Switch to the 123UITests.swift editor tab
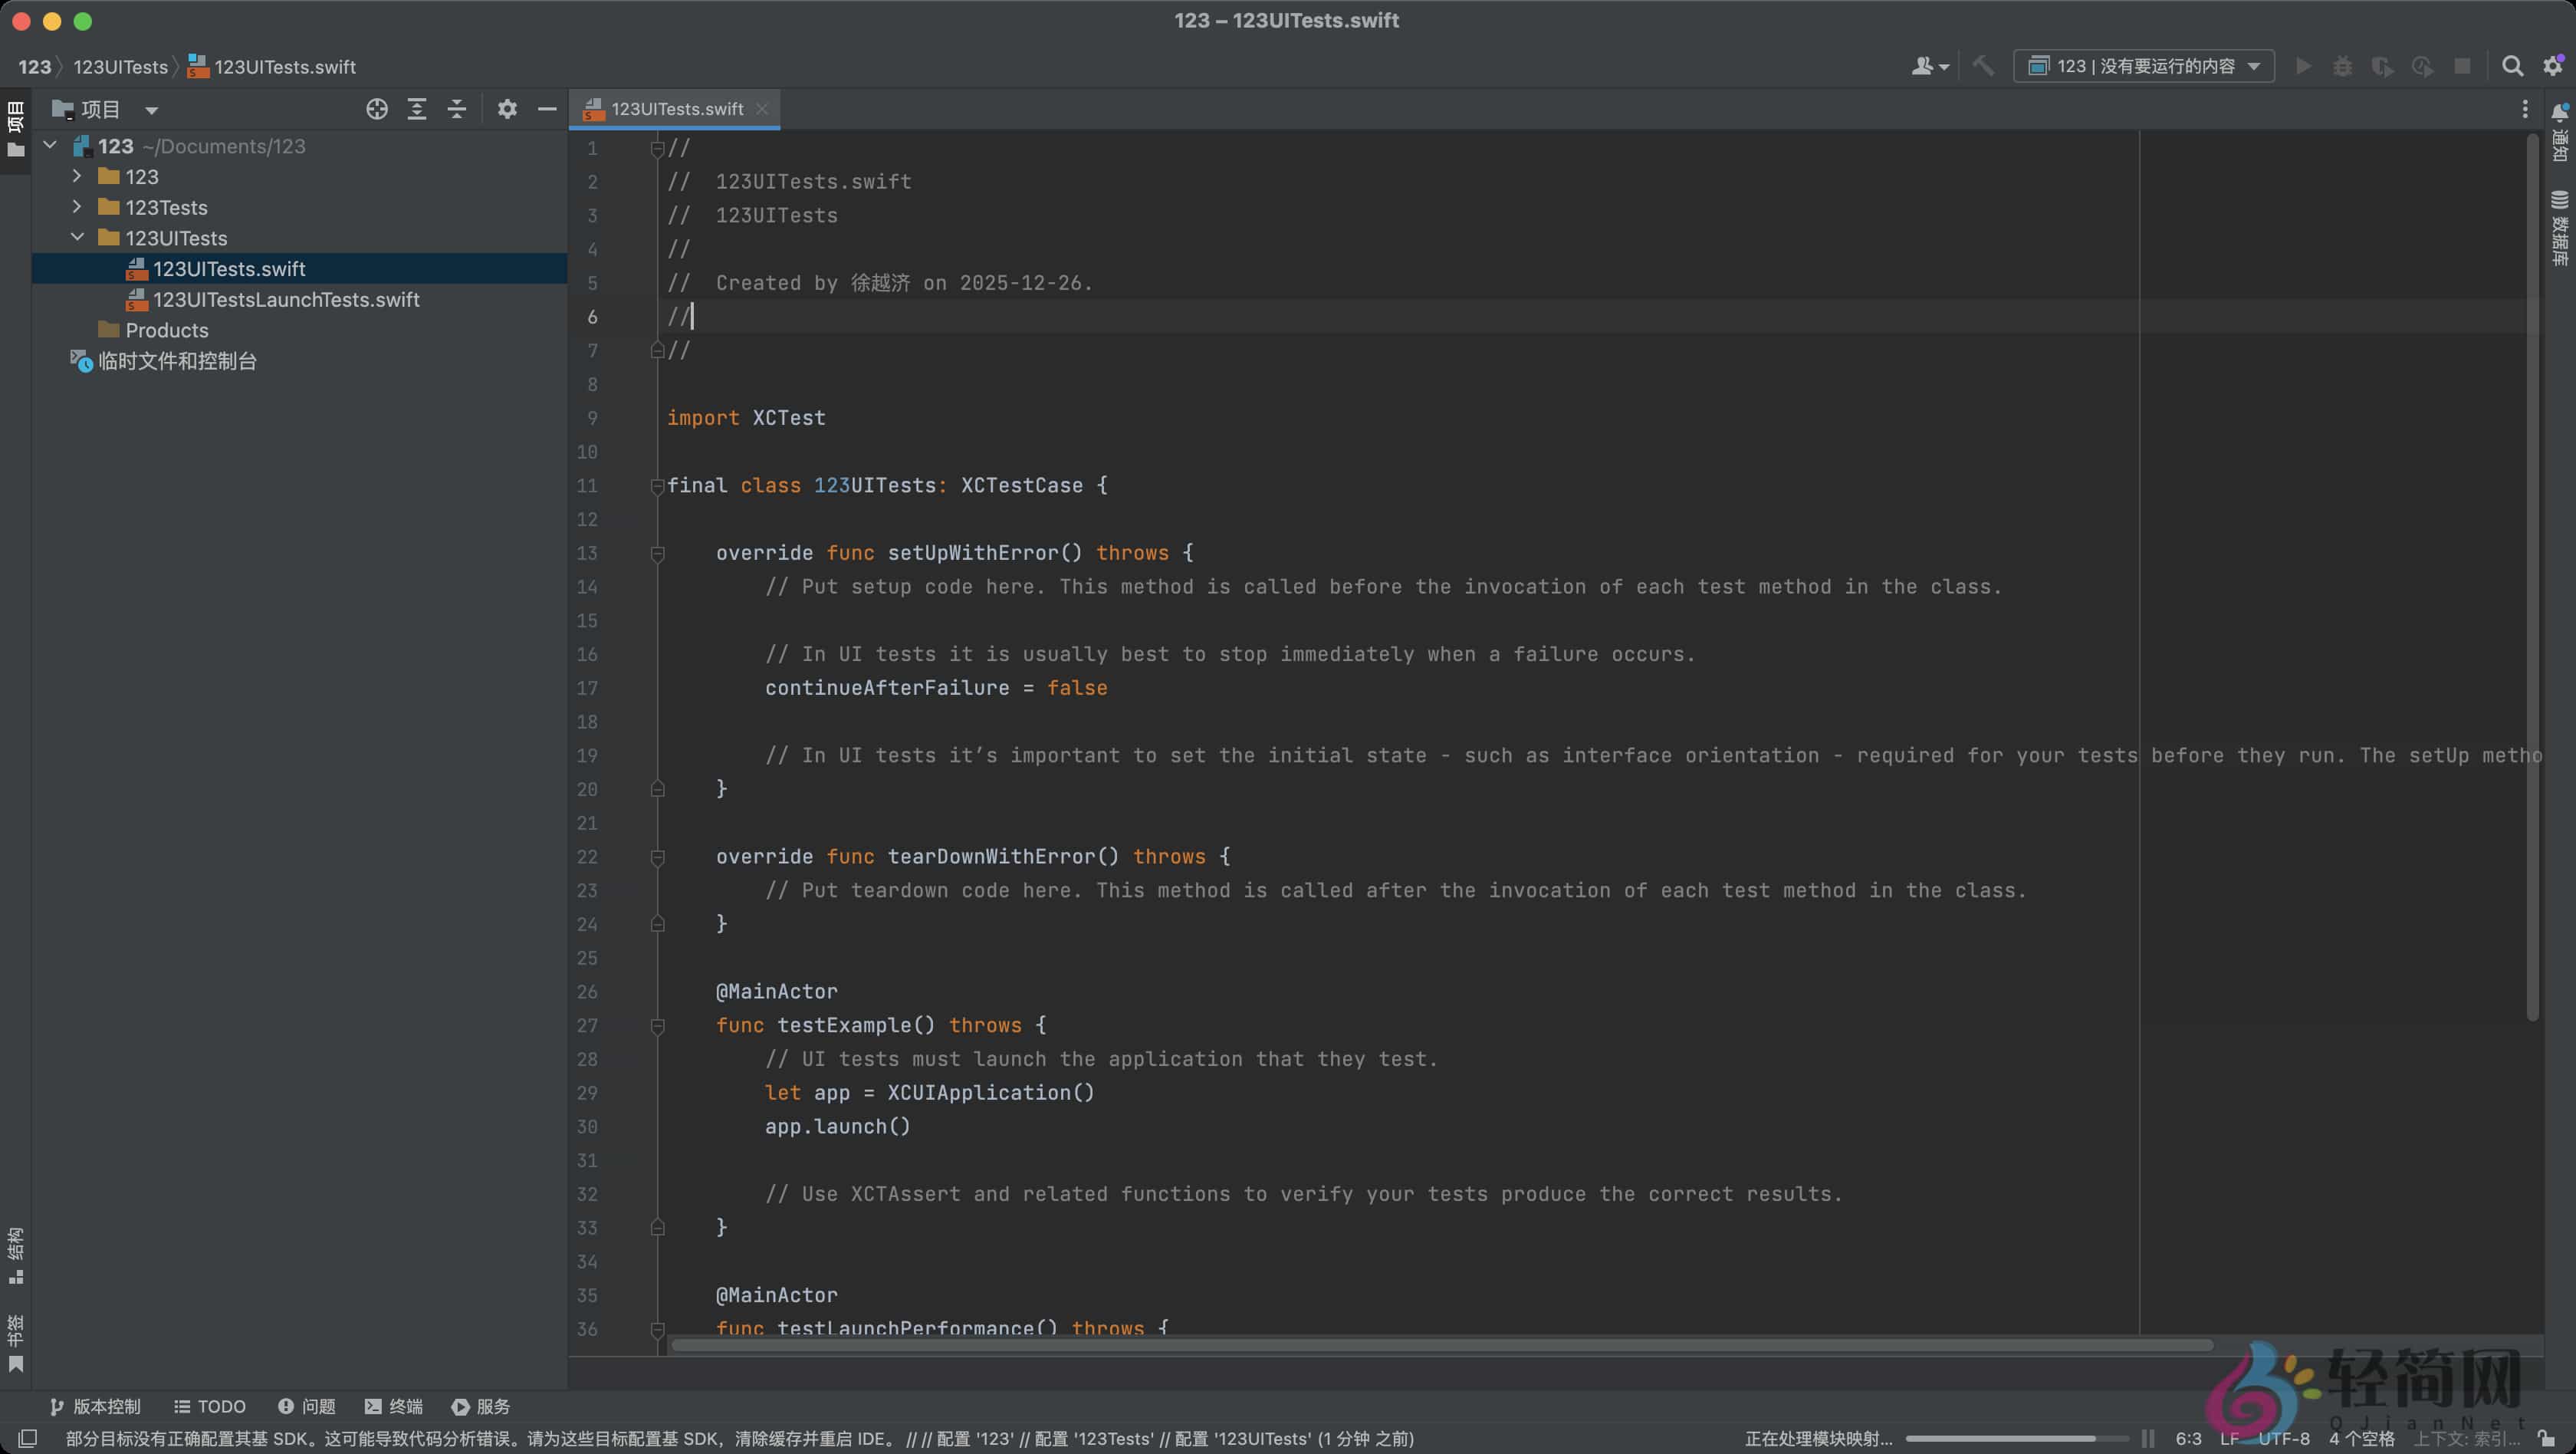2576x1454 pixels. coord(675,109)
